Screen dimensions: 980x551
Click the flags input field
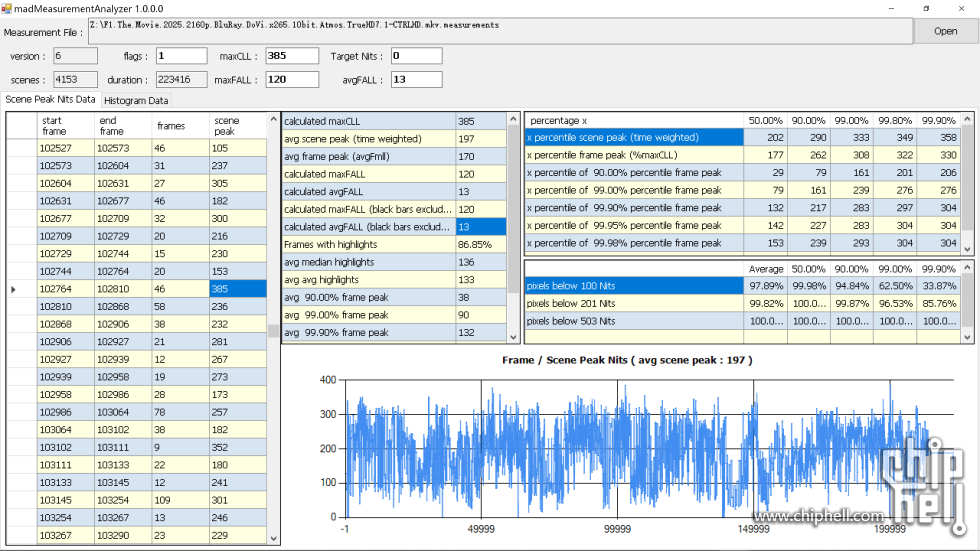pos(181,56)
